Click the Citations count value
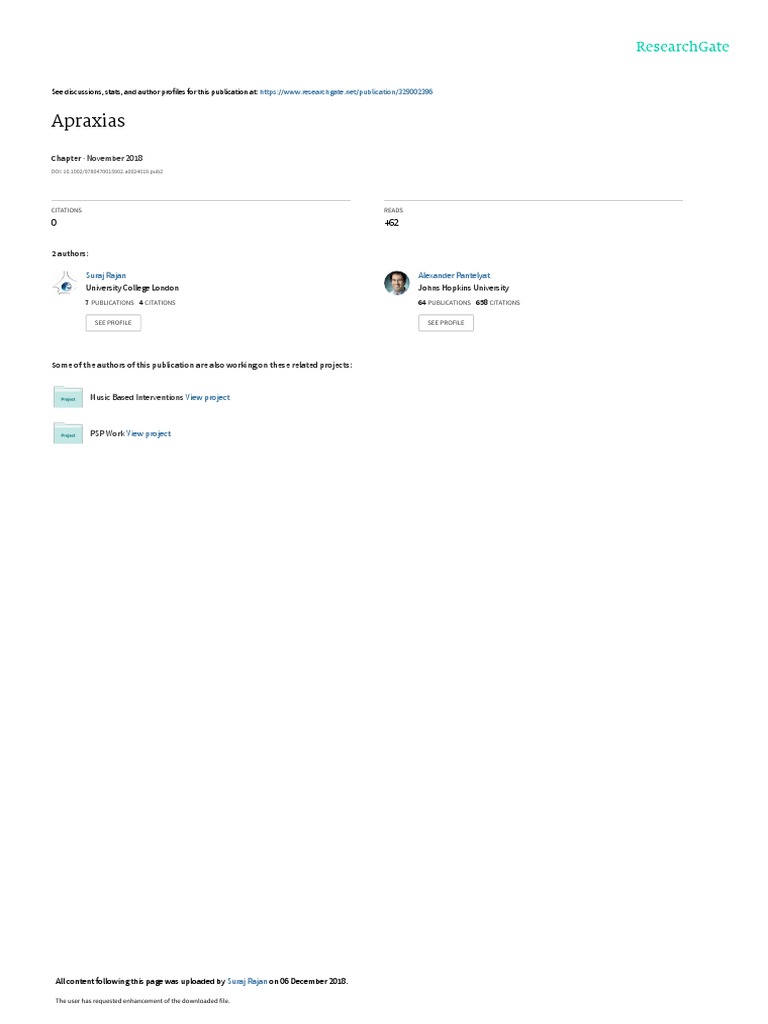Viewport: 768px width, 1024px height. [54, 223]
